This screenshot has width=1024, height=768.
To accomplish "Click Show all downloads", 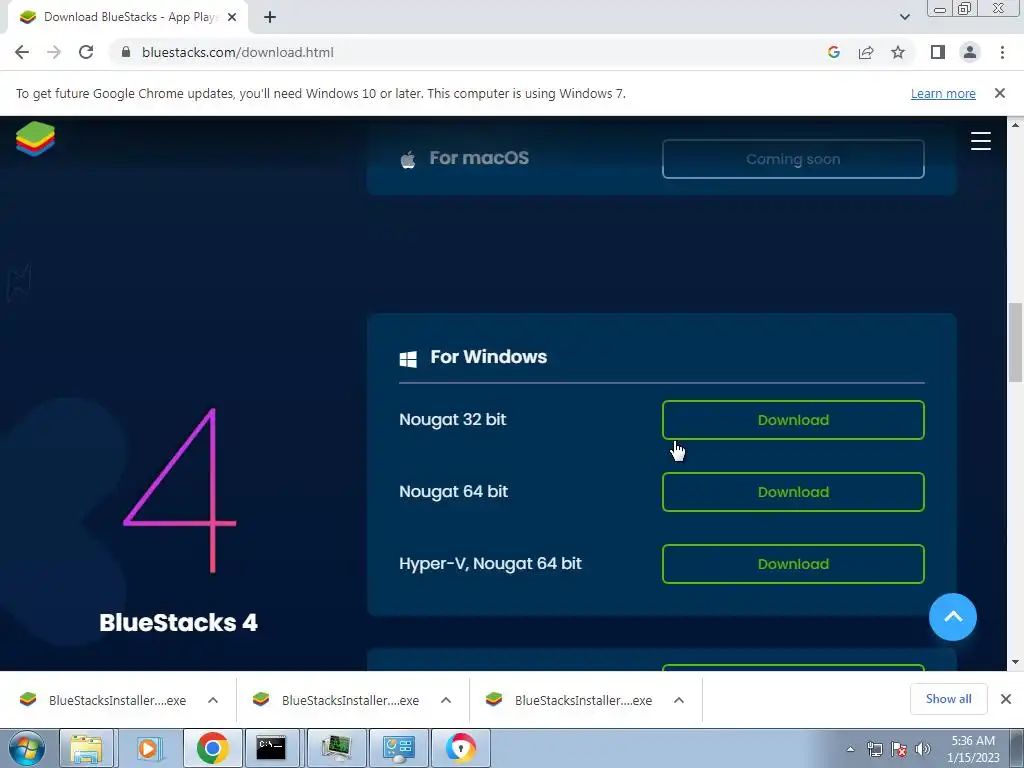I will coord(948,699).
